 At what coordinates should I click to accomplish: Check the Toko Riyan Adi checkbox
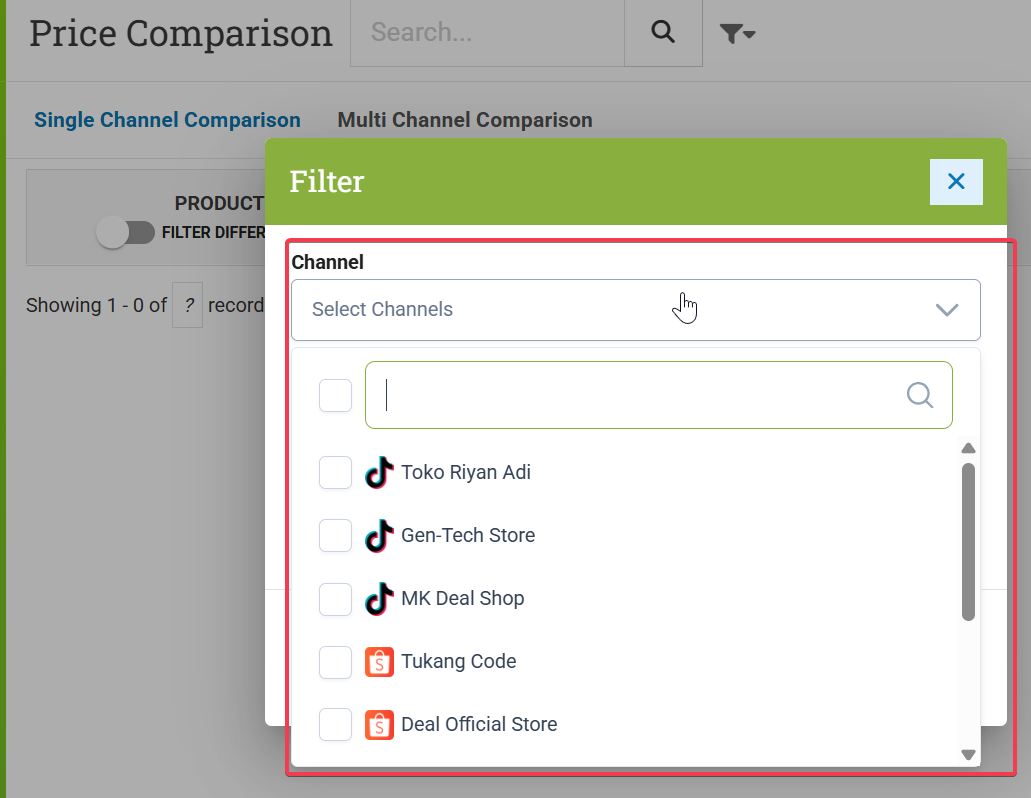[335, 472]
